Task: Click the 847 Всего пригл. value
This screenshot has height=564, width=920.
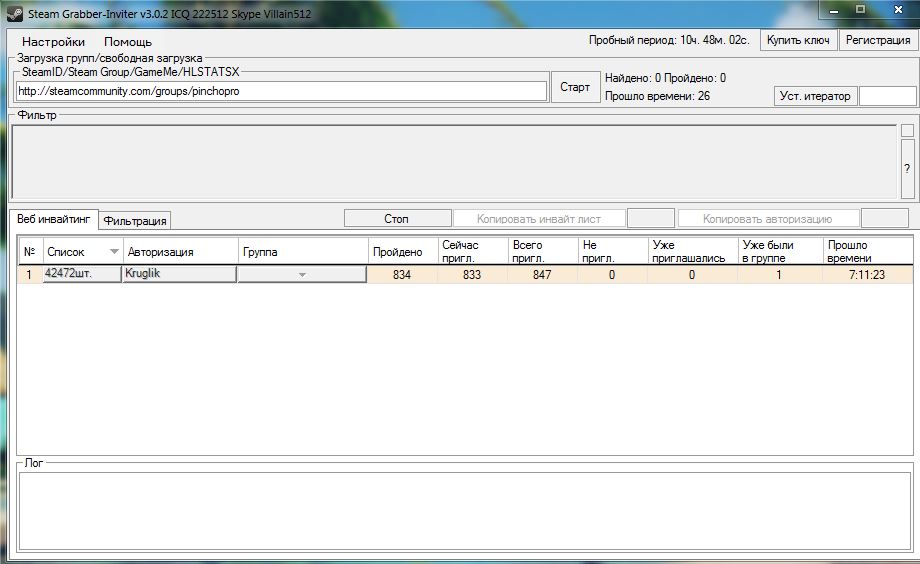Action: (542, 275)
